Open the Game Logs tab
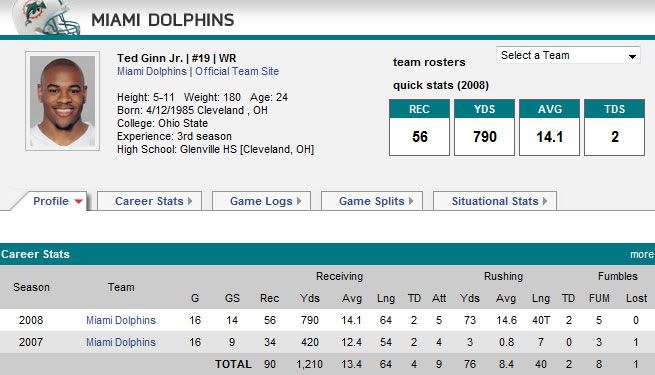 click(x=261, y=201)
